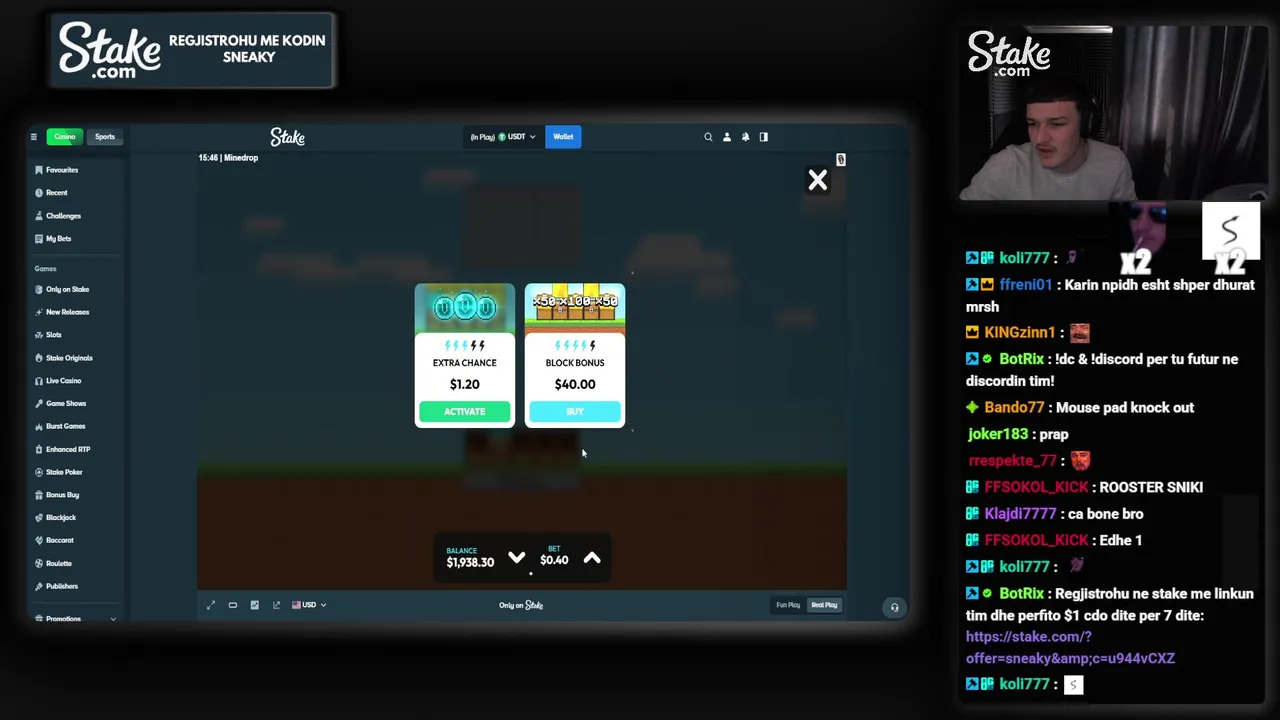1280x720 pixels.
Task: Click the Stake logo in header
Action: pyautogui.click(x=287, y=137)
